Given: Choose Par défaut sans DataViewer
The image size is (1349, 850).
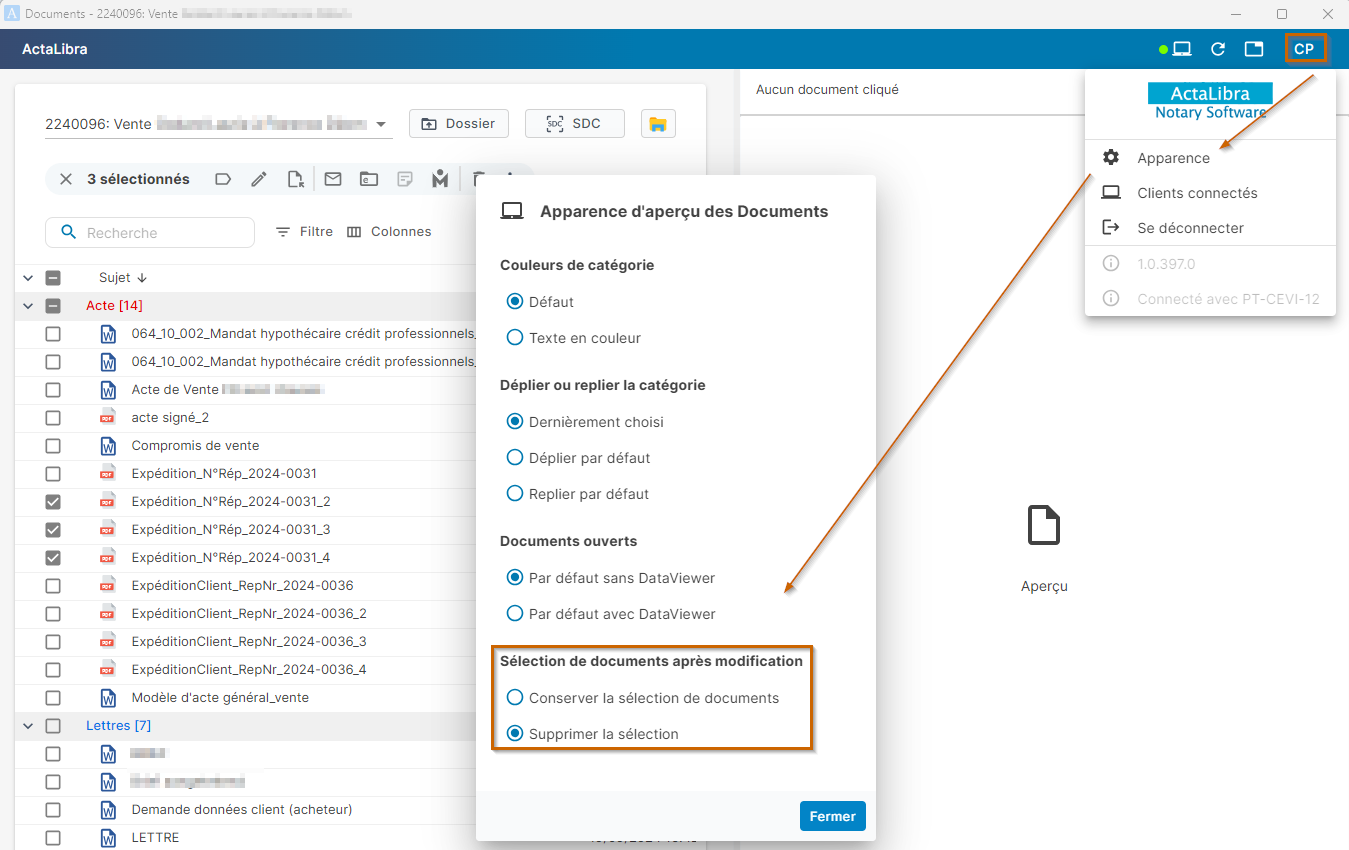Looking at the screenshot, I should click(x=515, y=577).
